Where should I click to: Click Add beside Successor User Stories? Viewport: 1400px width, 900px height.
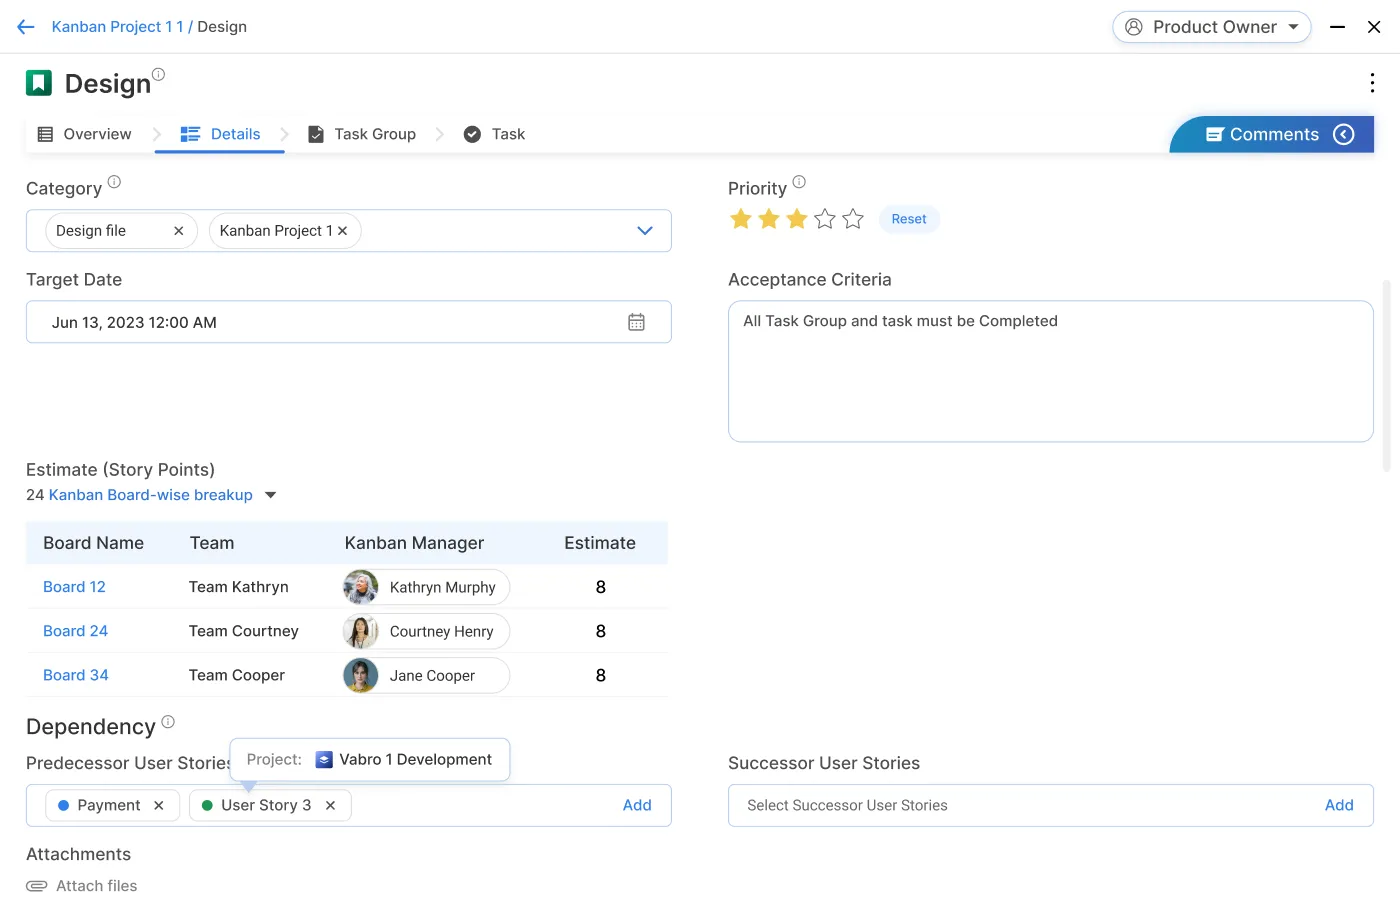point(1340,805)
